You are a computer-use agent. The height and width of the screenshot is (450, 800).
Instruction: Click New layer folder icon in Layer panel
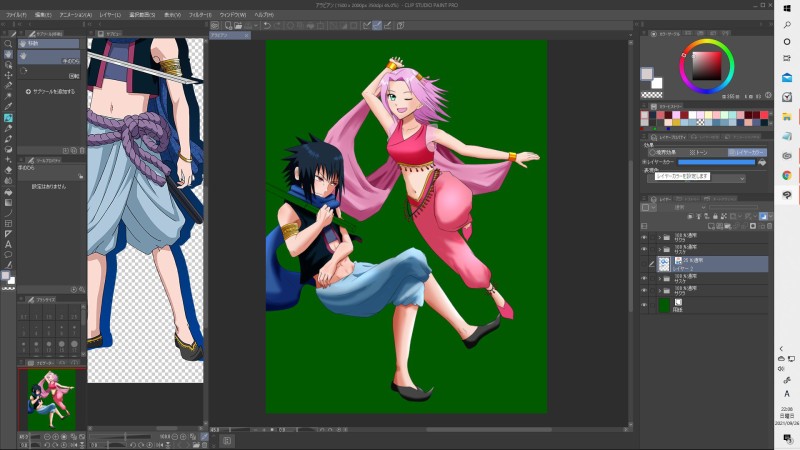pos(728,226)
